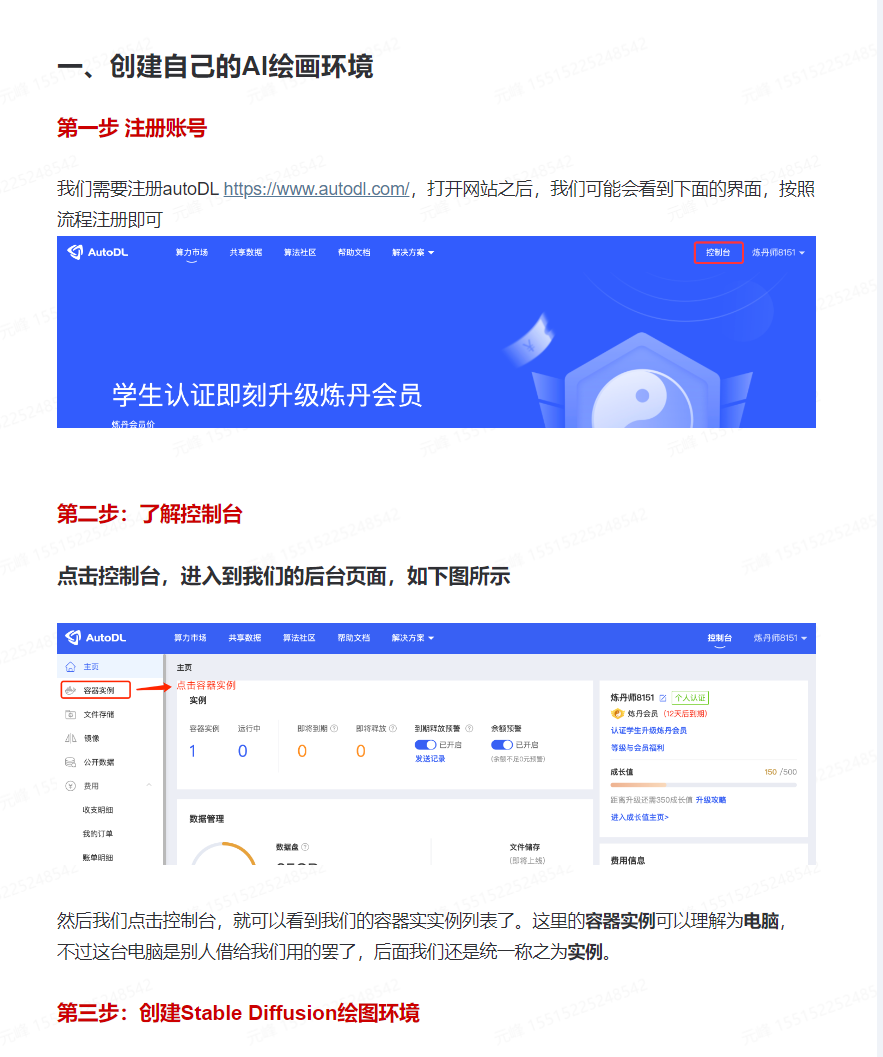Click heading 第一步 注册账号

pyautogui.click(x=131, y=127)
